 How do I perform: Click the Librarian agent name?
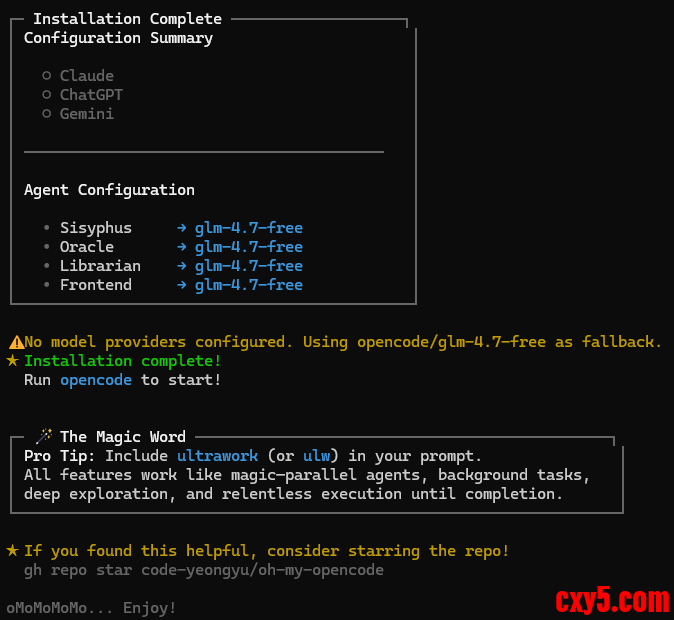(x=100, y=266)
